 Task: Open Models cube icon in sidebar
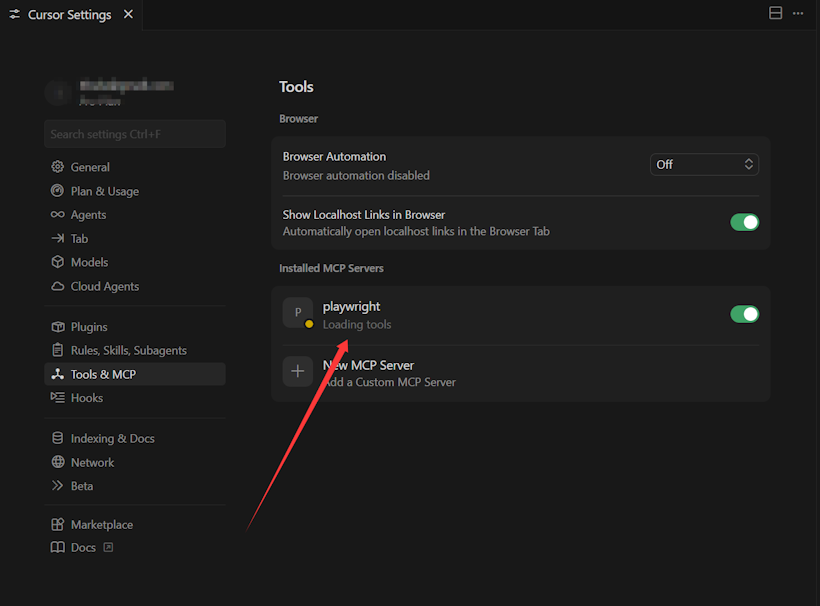pos(58,262)
